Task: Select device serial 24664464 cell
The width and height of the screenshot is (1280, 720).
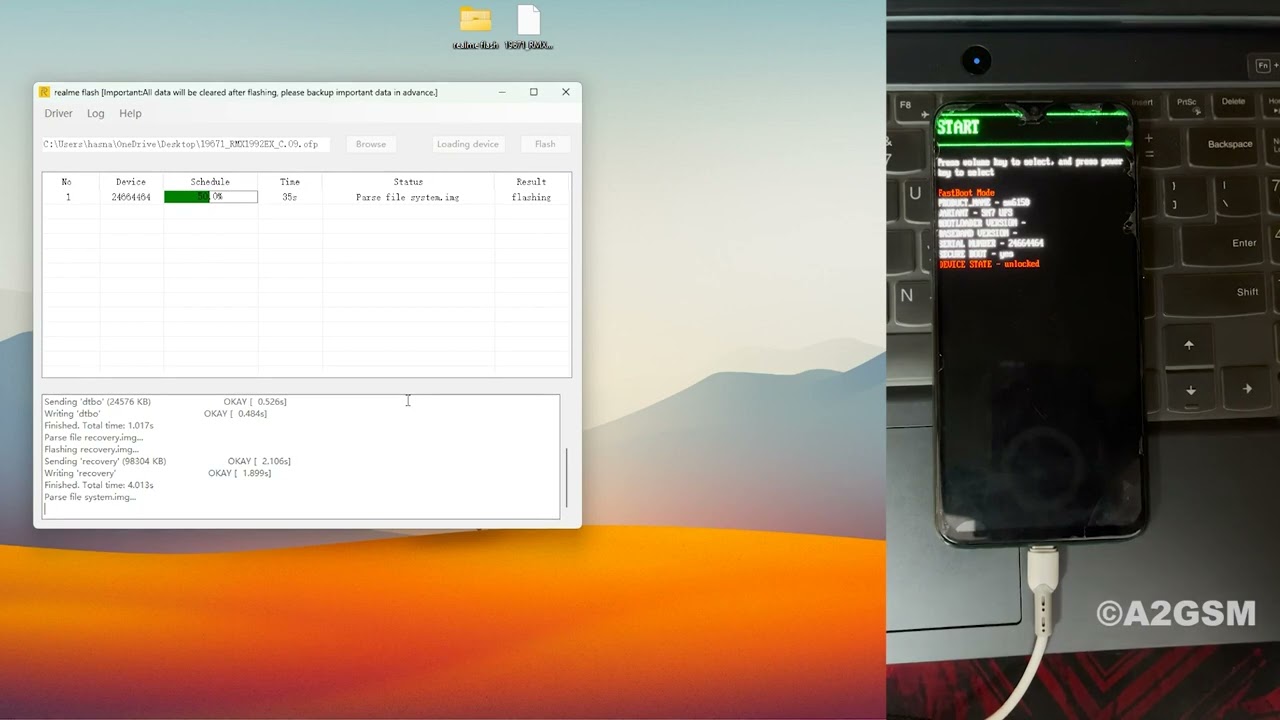Action: click(131, 197)
